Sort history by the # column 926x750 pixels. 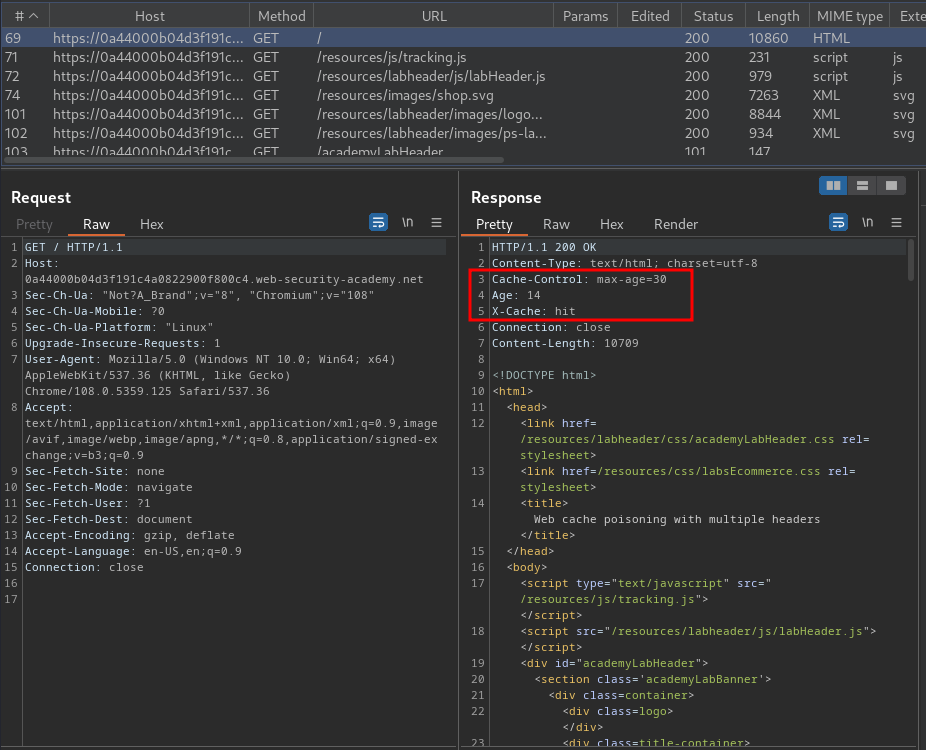pos(25,16)
